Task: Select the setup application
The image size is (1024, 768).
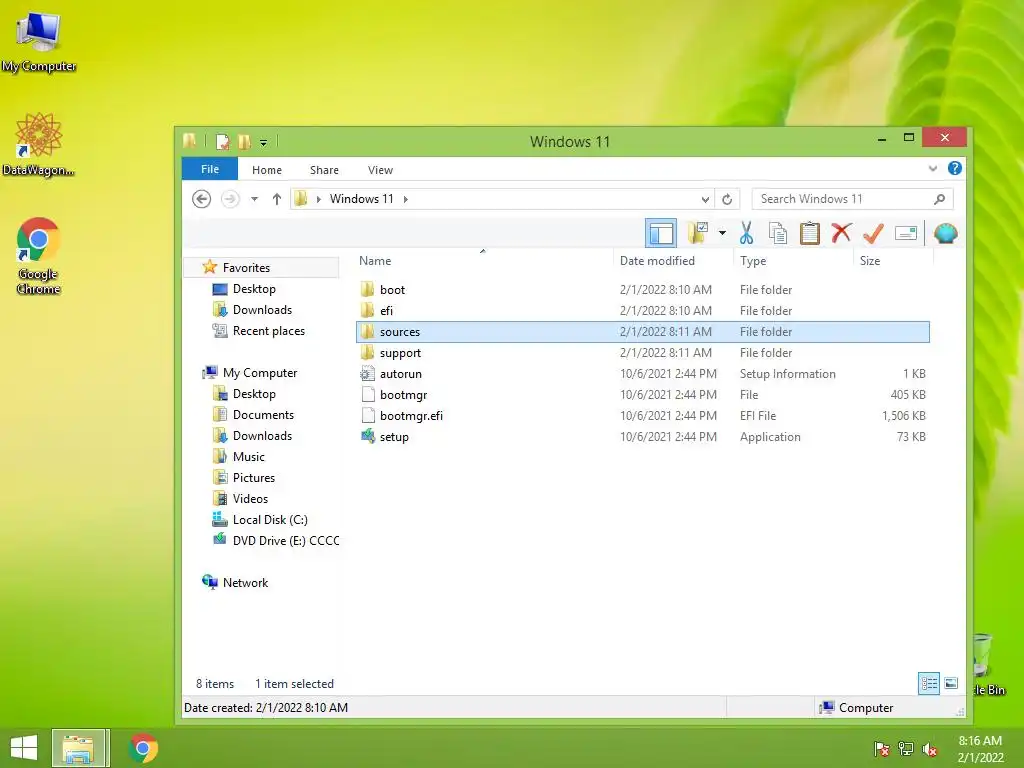Action: click(x=643, y=437)
